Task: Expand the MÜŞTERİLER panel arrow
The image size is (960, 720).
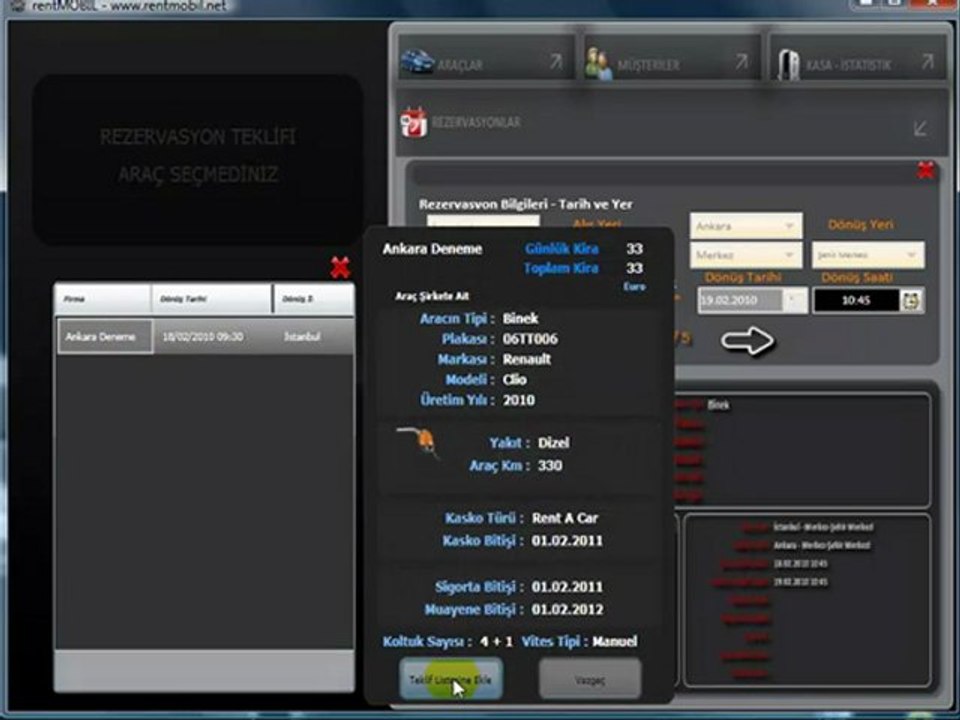Action: tap(741, 61)
